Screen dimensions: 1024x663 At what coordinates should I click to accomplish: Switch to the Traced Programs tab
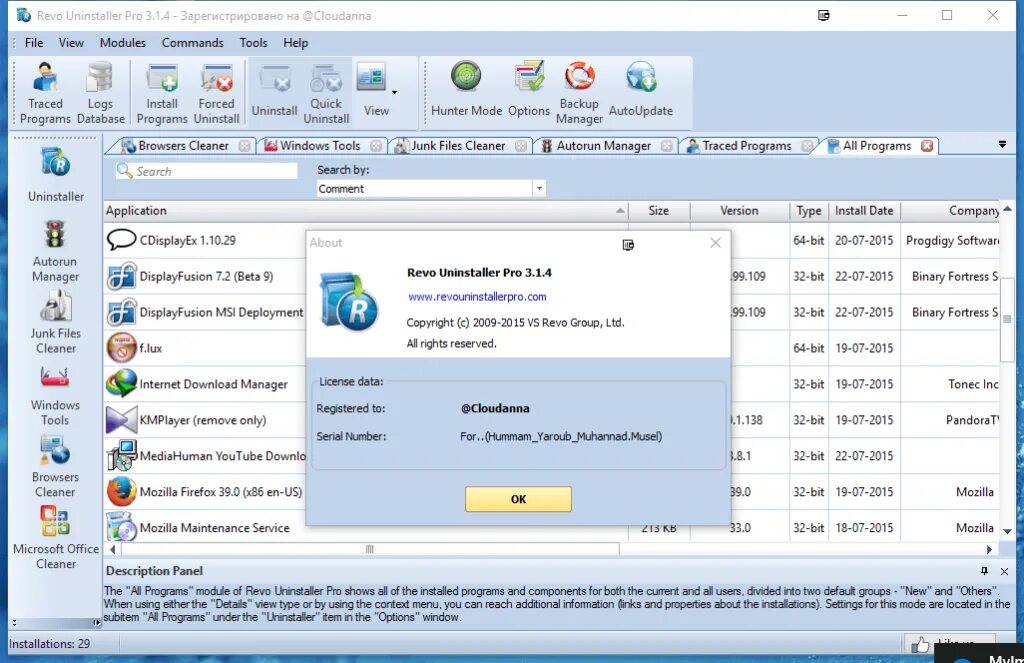(x=746, y=145)
